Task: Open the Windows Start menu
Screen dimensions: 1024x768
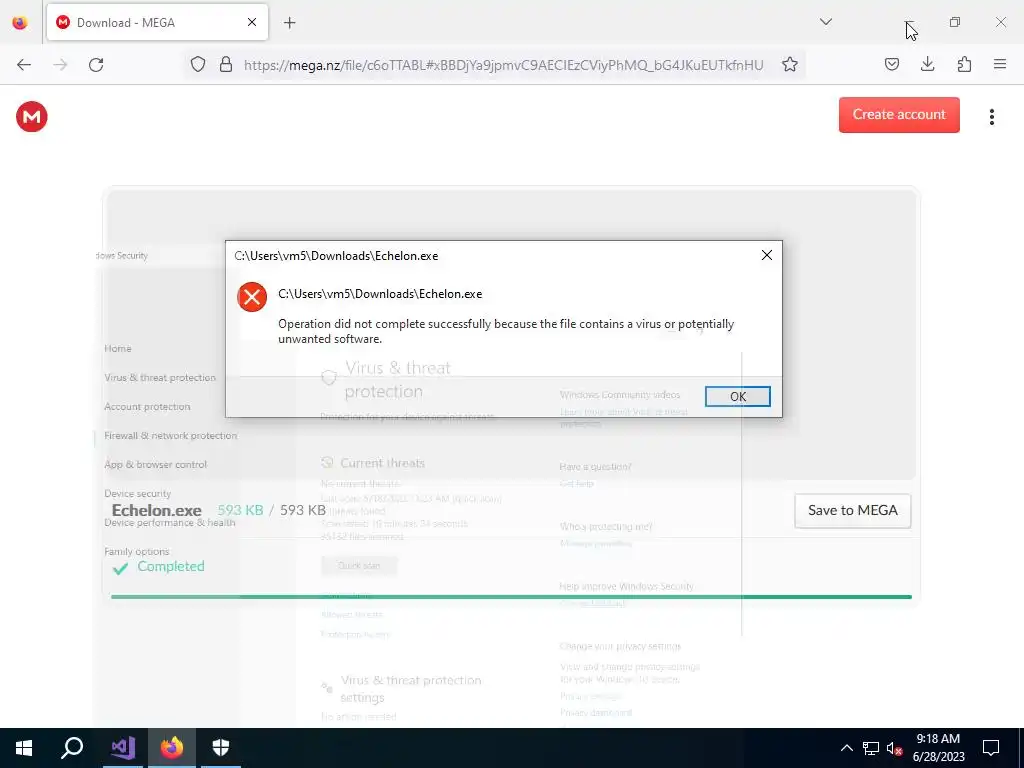Action: point(24,748)
